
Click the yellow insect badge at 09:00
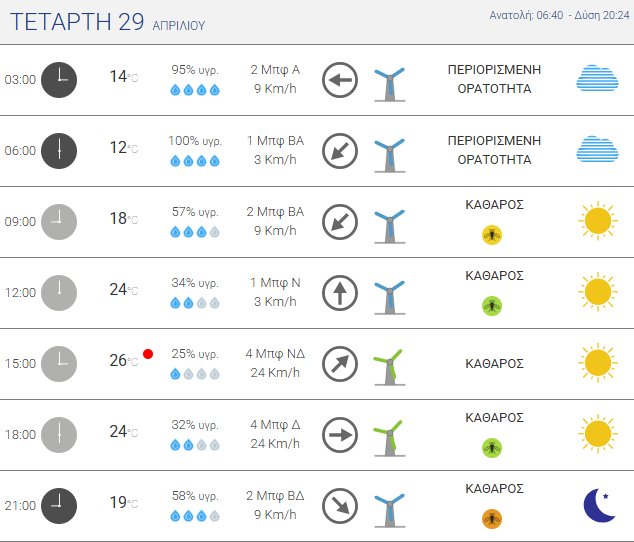[x=492, y=234]
